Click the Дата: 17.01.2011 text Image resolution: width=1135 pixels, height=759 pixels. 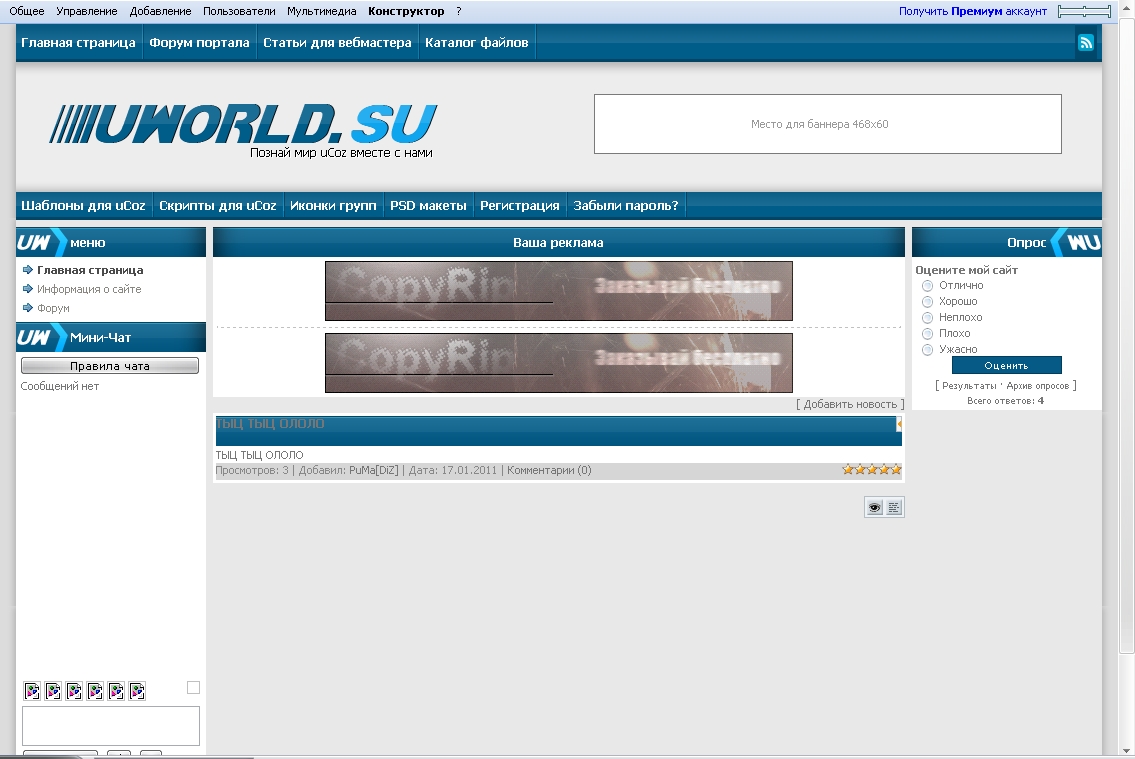tap(452, 470)
